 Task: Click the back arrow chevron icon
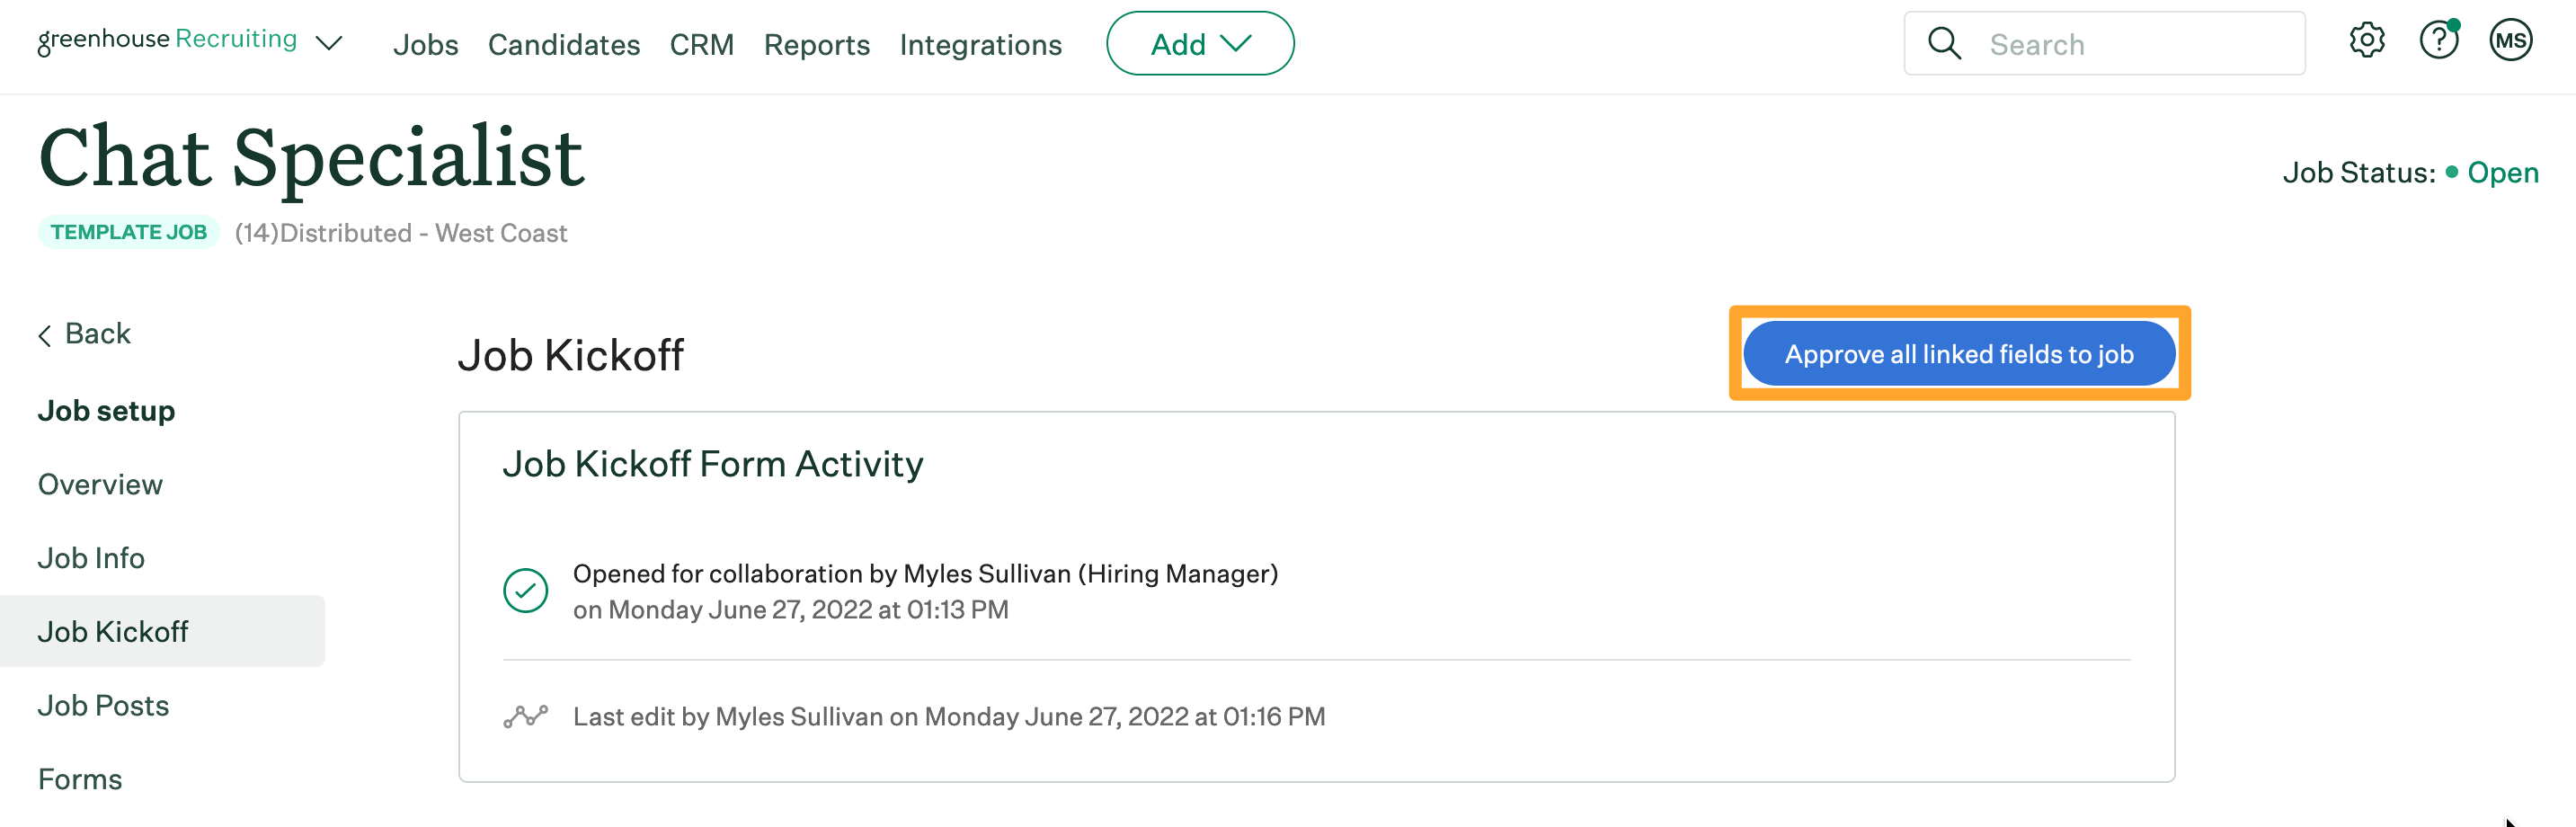point(44,335)
